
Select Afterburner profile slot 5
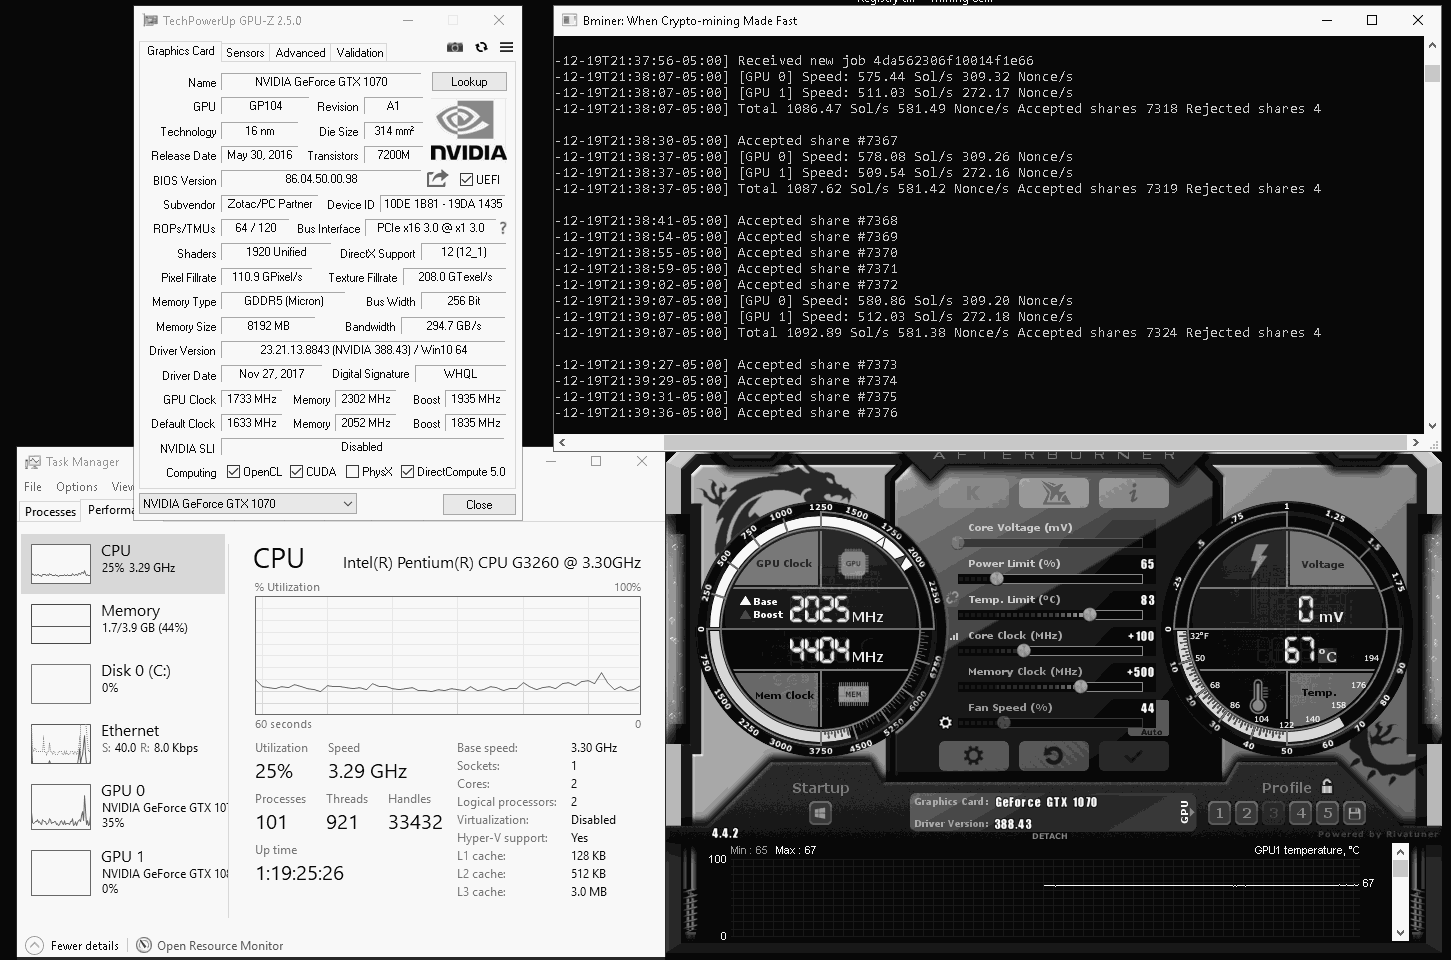click(1327, 813)
